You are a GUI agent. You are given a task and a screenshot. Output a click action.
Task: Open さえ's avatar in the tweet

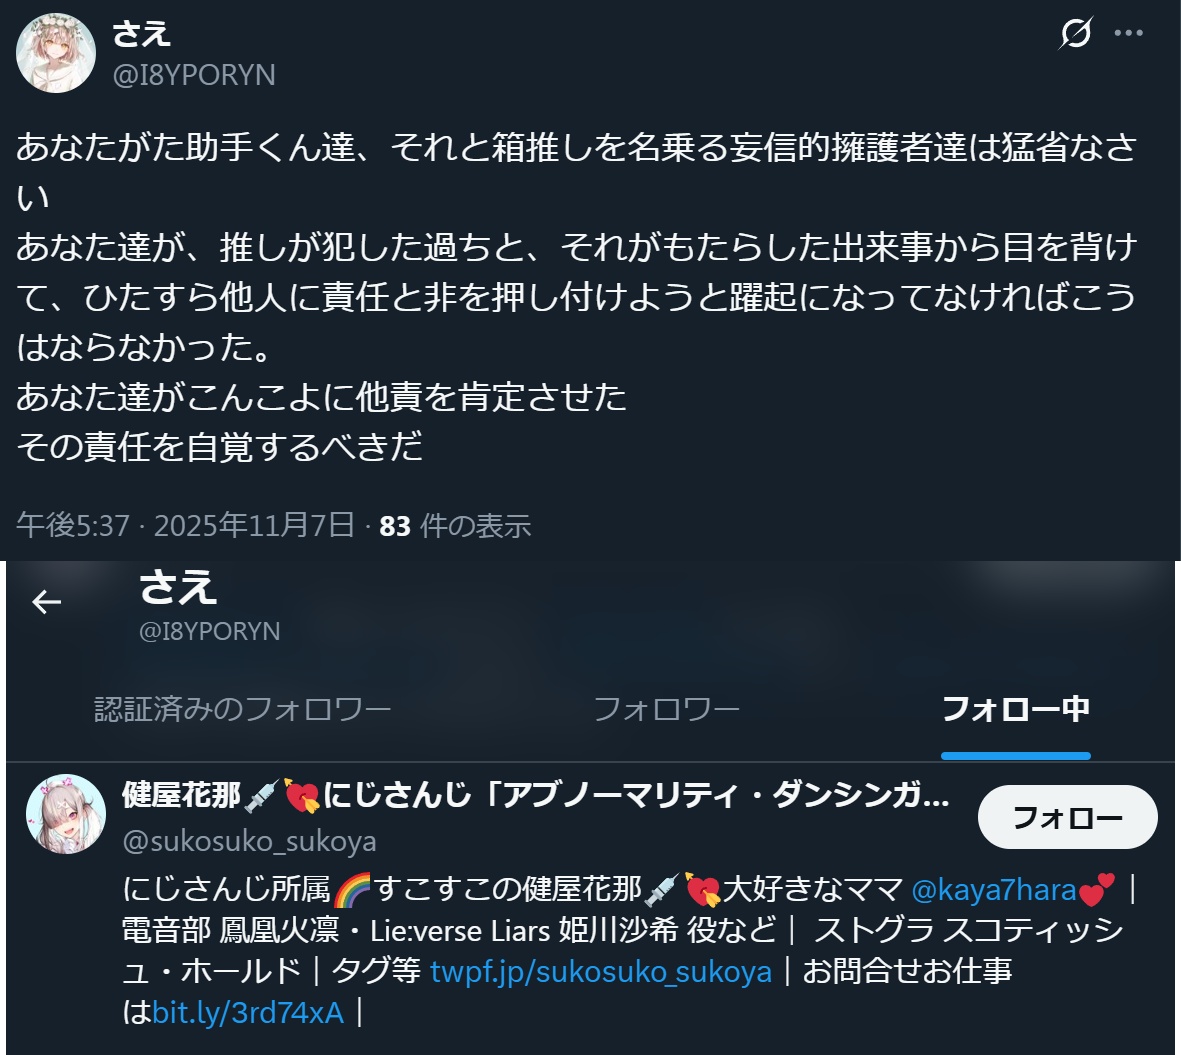(x=56, y=53)
